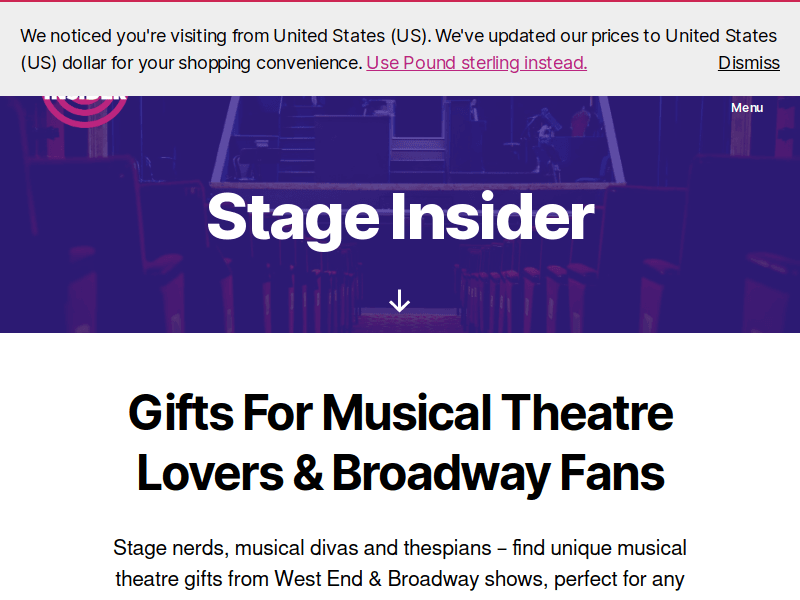This screenshot has width=800, height=600.
Task: Click the United States dollar notice banner
Action: 400,48
